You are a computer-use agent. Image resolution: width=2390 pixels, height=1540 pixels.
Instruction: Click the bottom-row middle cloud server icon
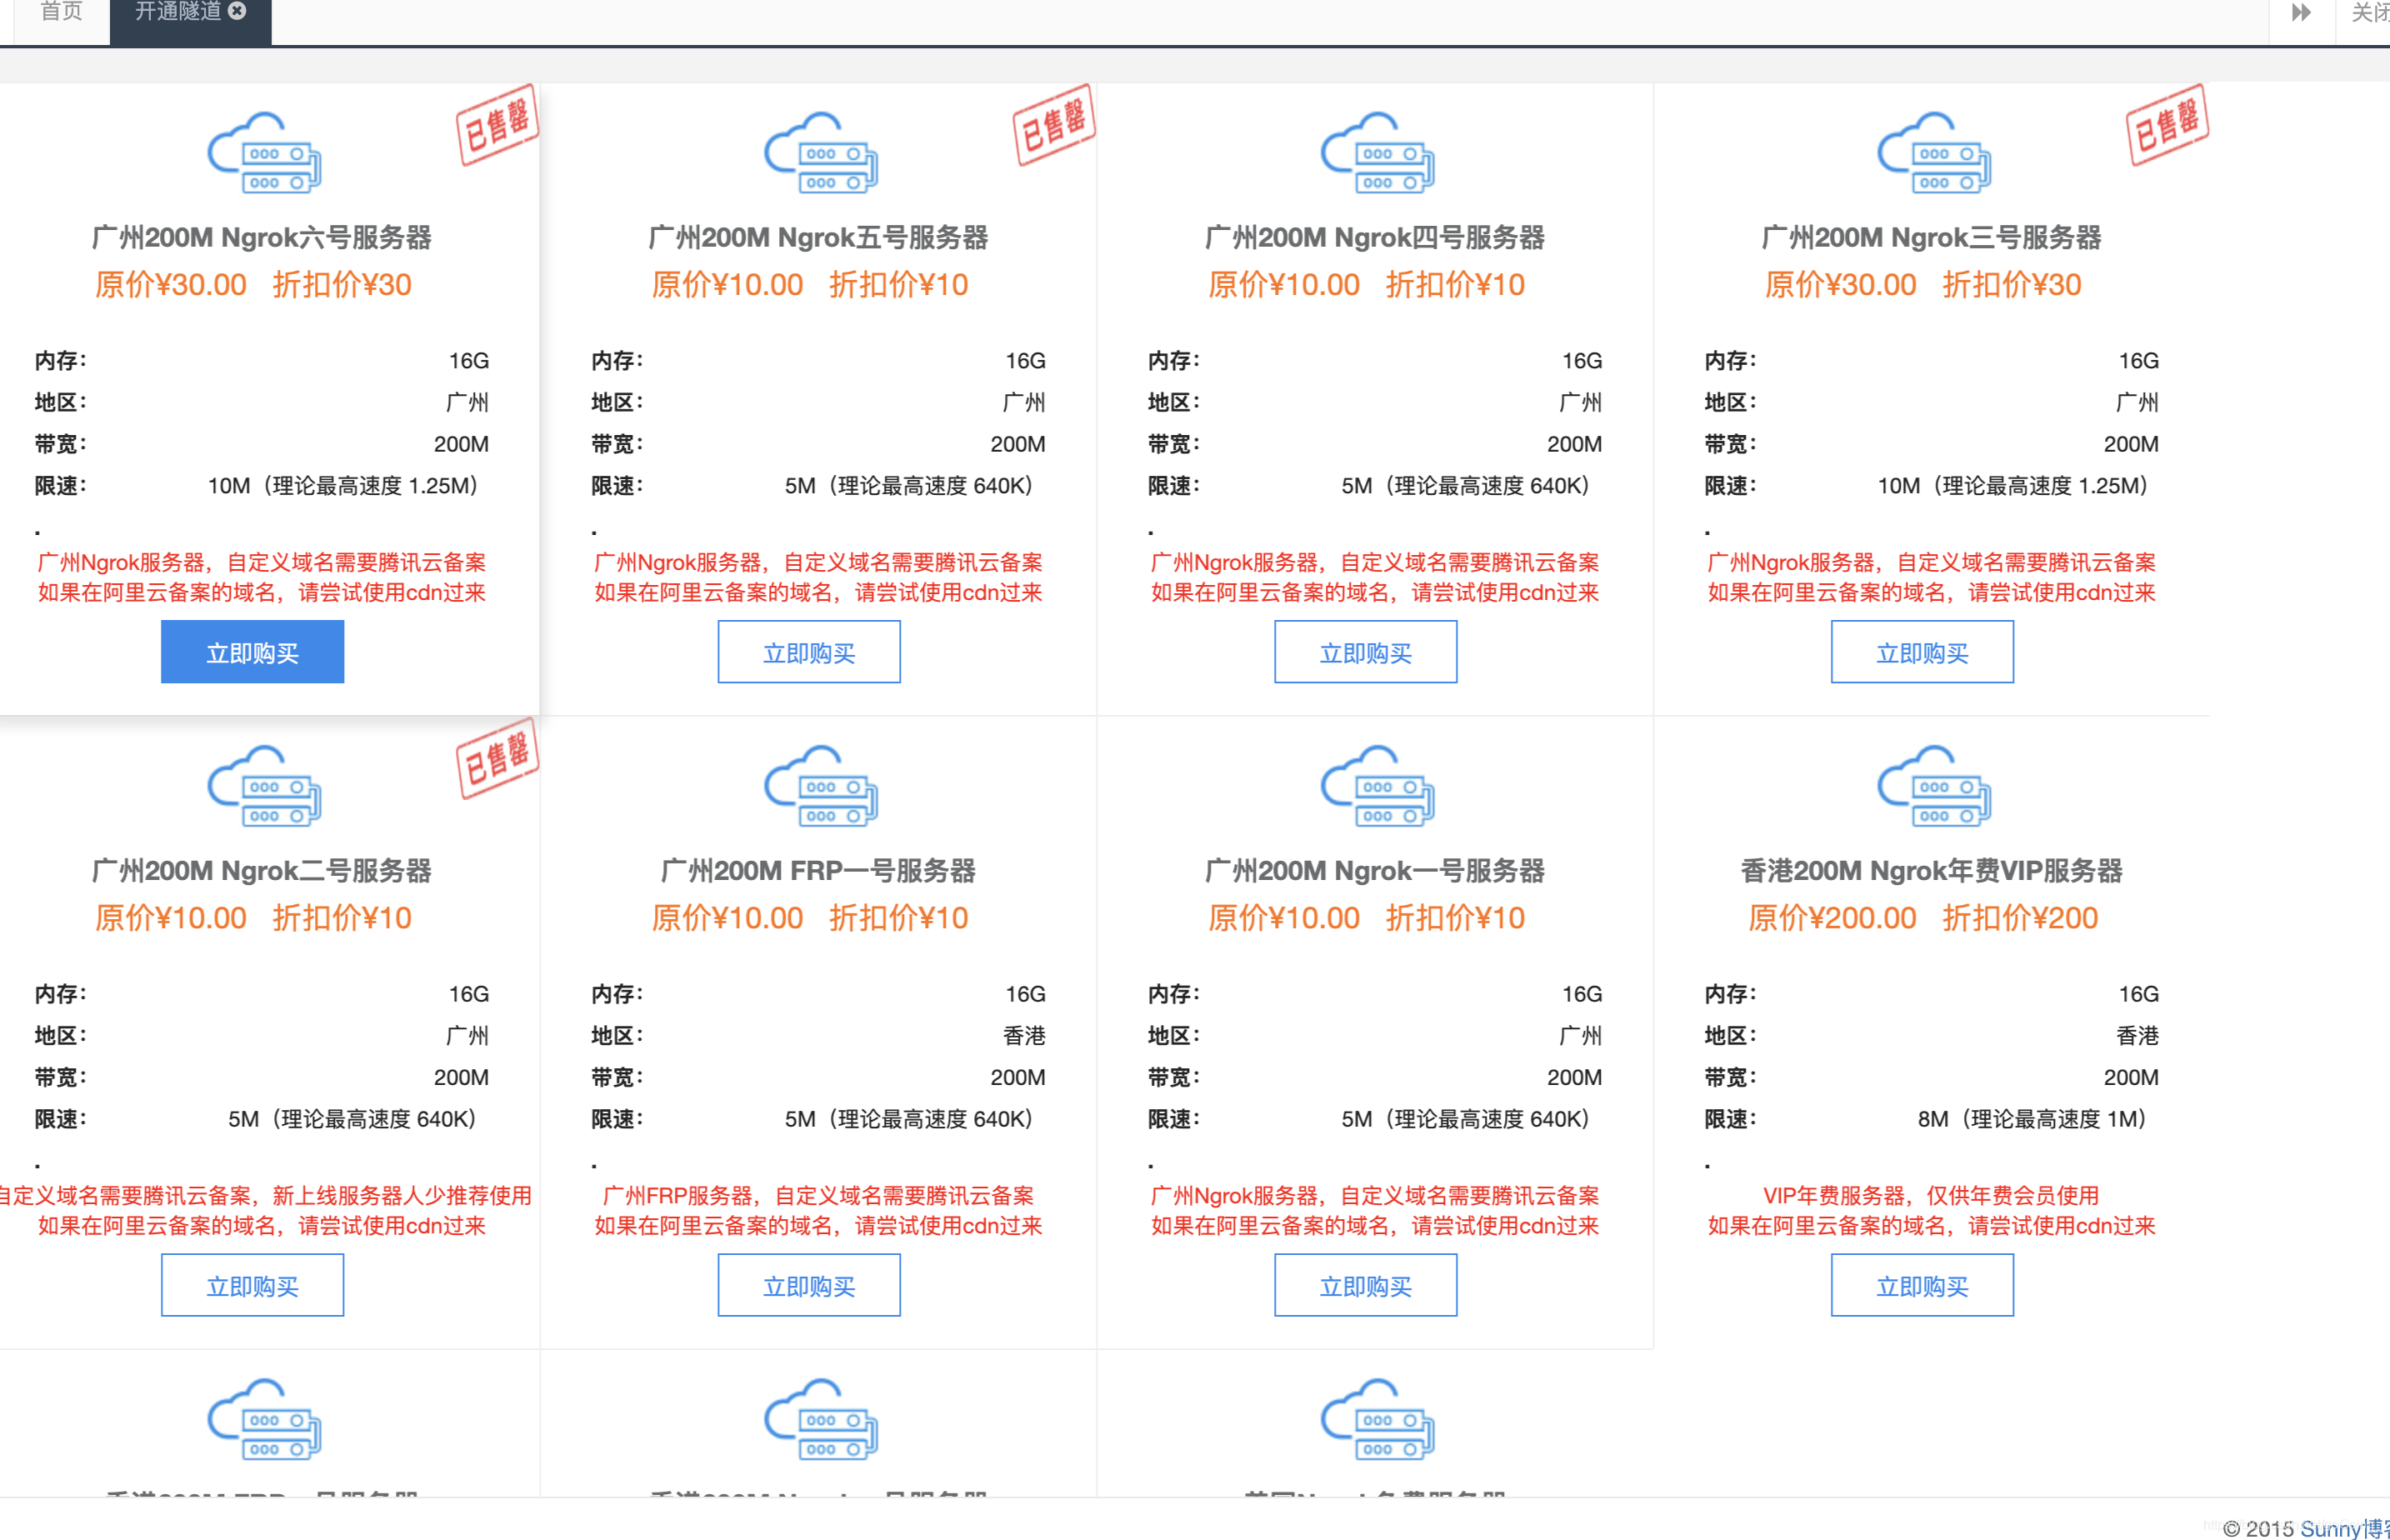coord(821,1418)
